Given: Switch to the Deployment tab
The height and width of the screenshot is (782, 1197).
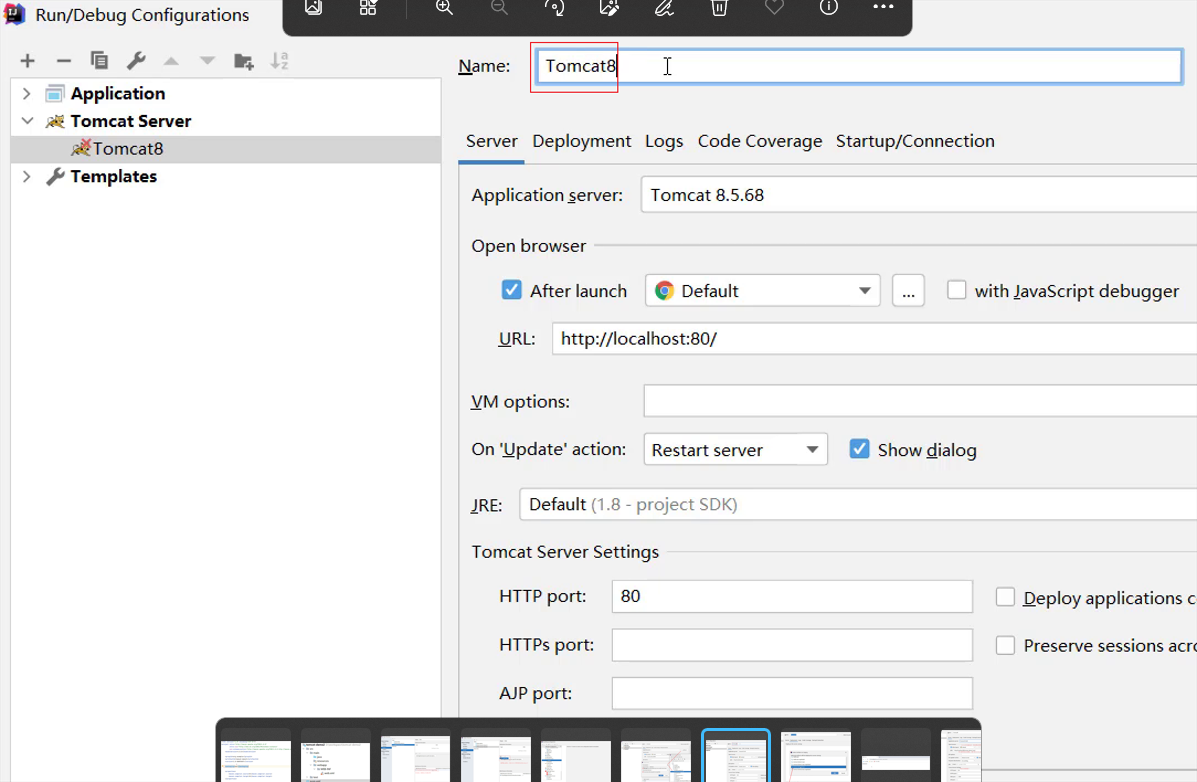Looking at the screenshot, I should coord(582,141).
